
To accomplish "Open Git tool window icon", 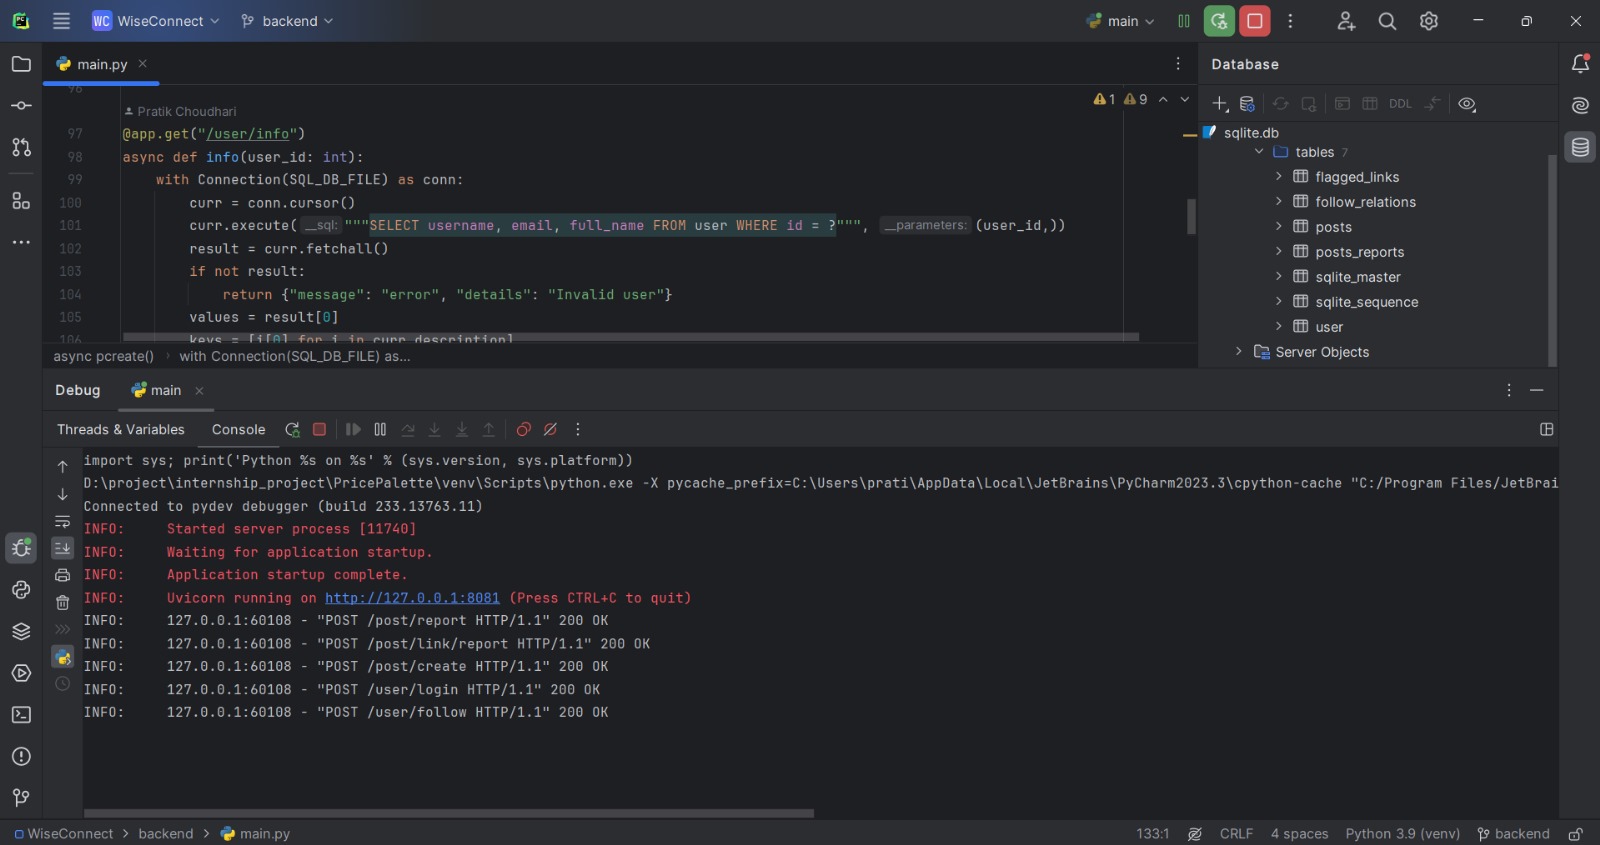I will [21, 797].
